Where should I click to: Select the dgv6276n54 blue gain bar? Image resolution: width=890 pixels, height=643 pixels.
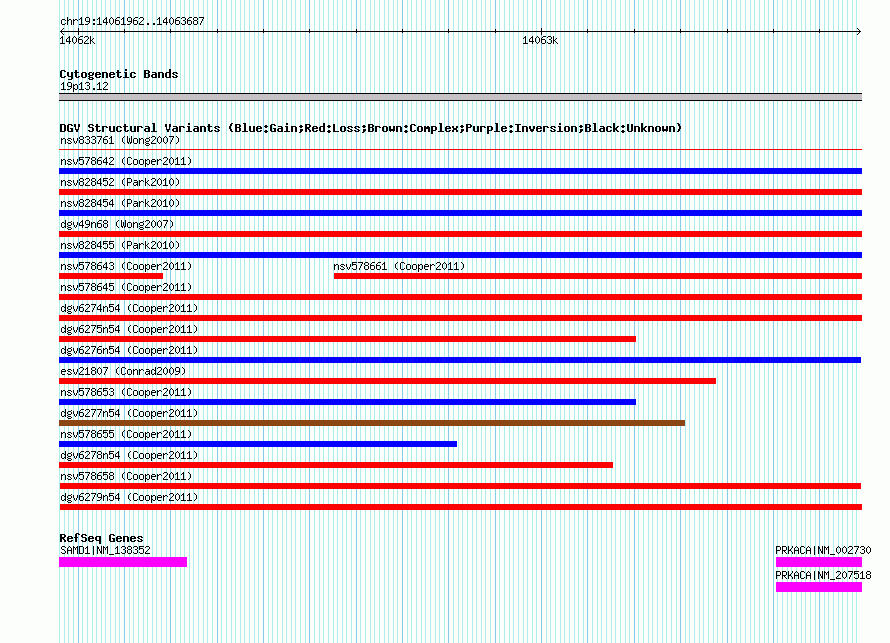pos(460,360)
